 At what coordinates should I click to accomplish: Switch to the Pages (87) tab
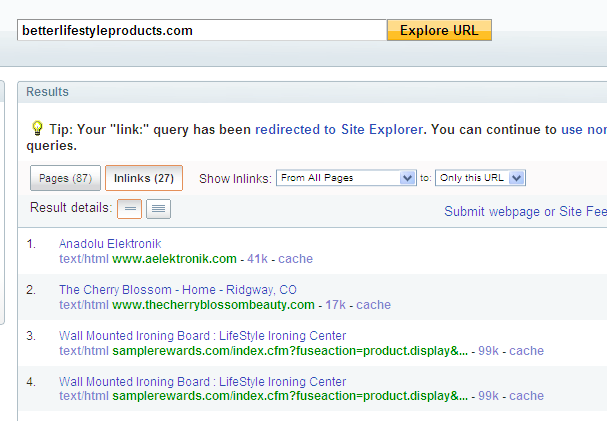point(65,178)
